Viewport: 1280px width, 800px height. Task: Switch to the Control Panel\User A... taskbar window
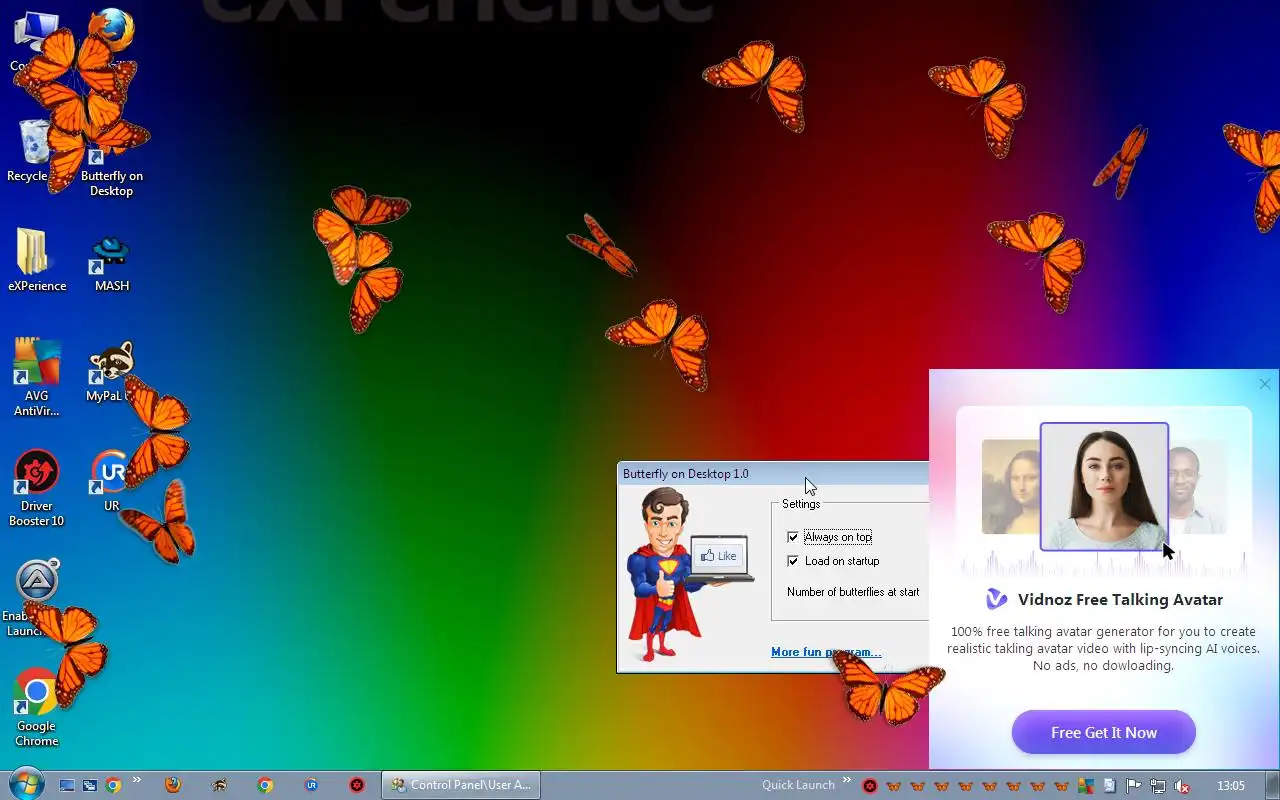461,785
